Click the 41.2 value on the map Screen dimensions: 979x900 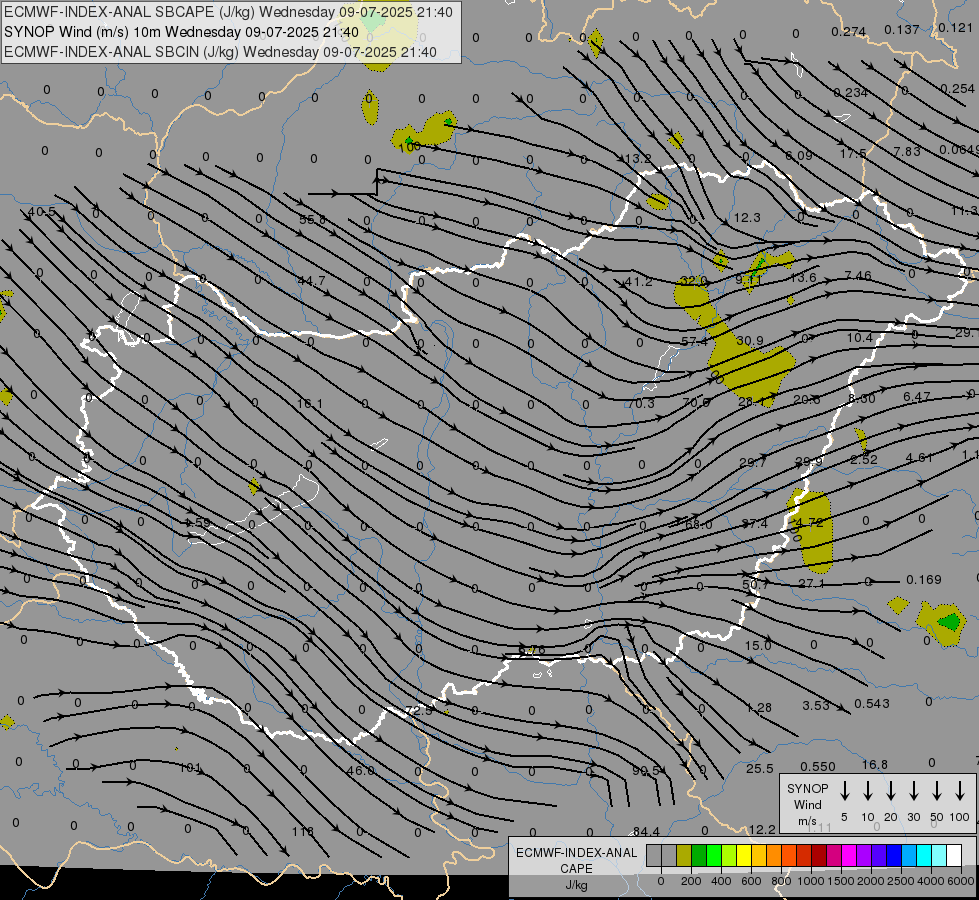point(639,282)
